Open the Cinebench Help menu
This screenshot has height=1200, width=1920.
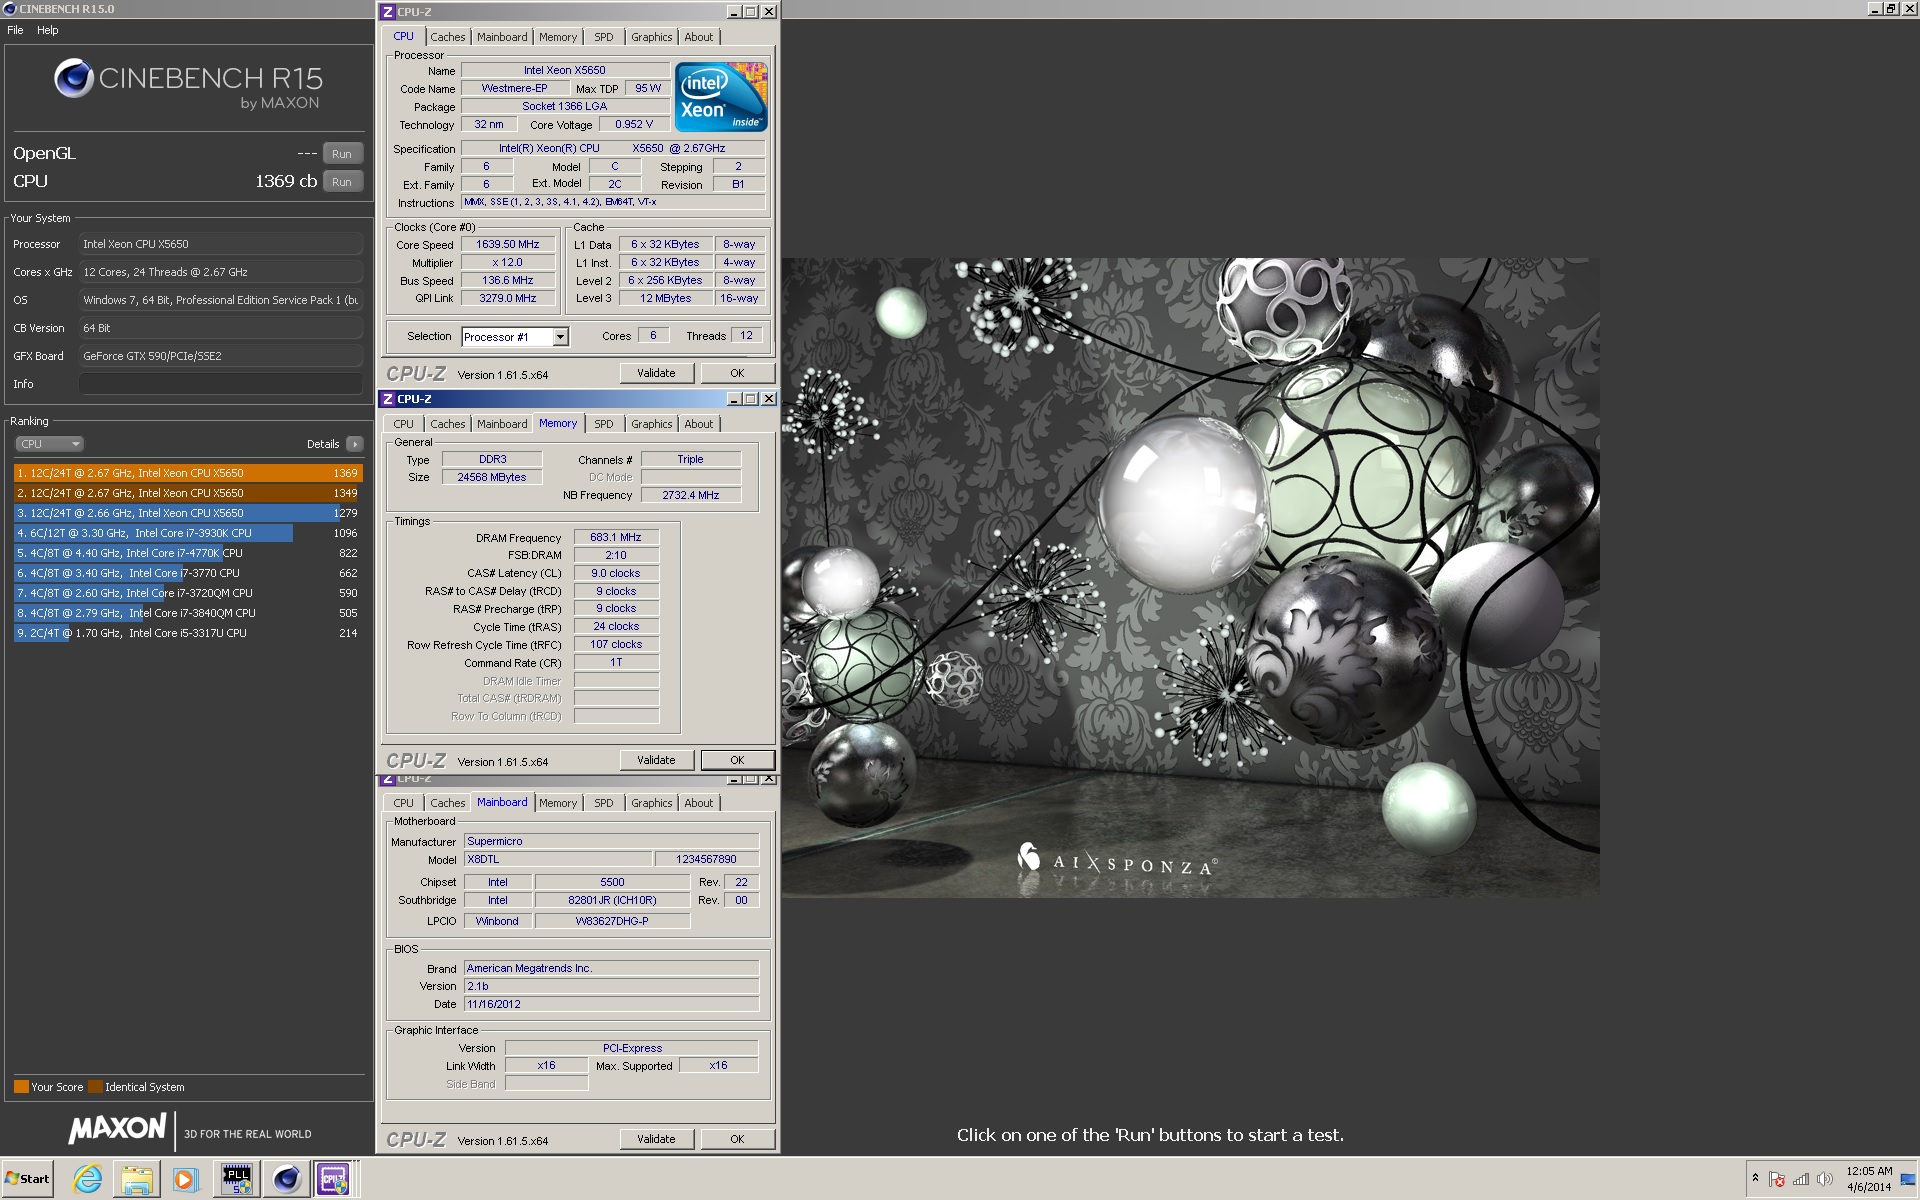(x=48, y=30)
